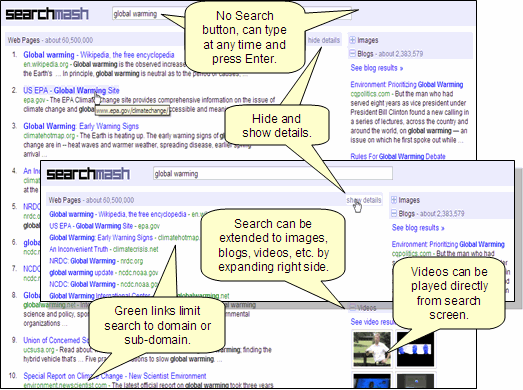Image resolution: width=523 pixels, height=390 pixels.
Task: Open 'global warming update' result in front window
Action: tap(81, 273)
